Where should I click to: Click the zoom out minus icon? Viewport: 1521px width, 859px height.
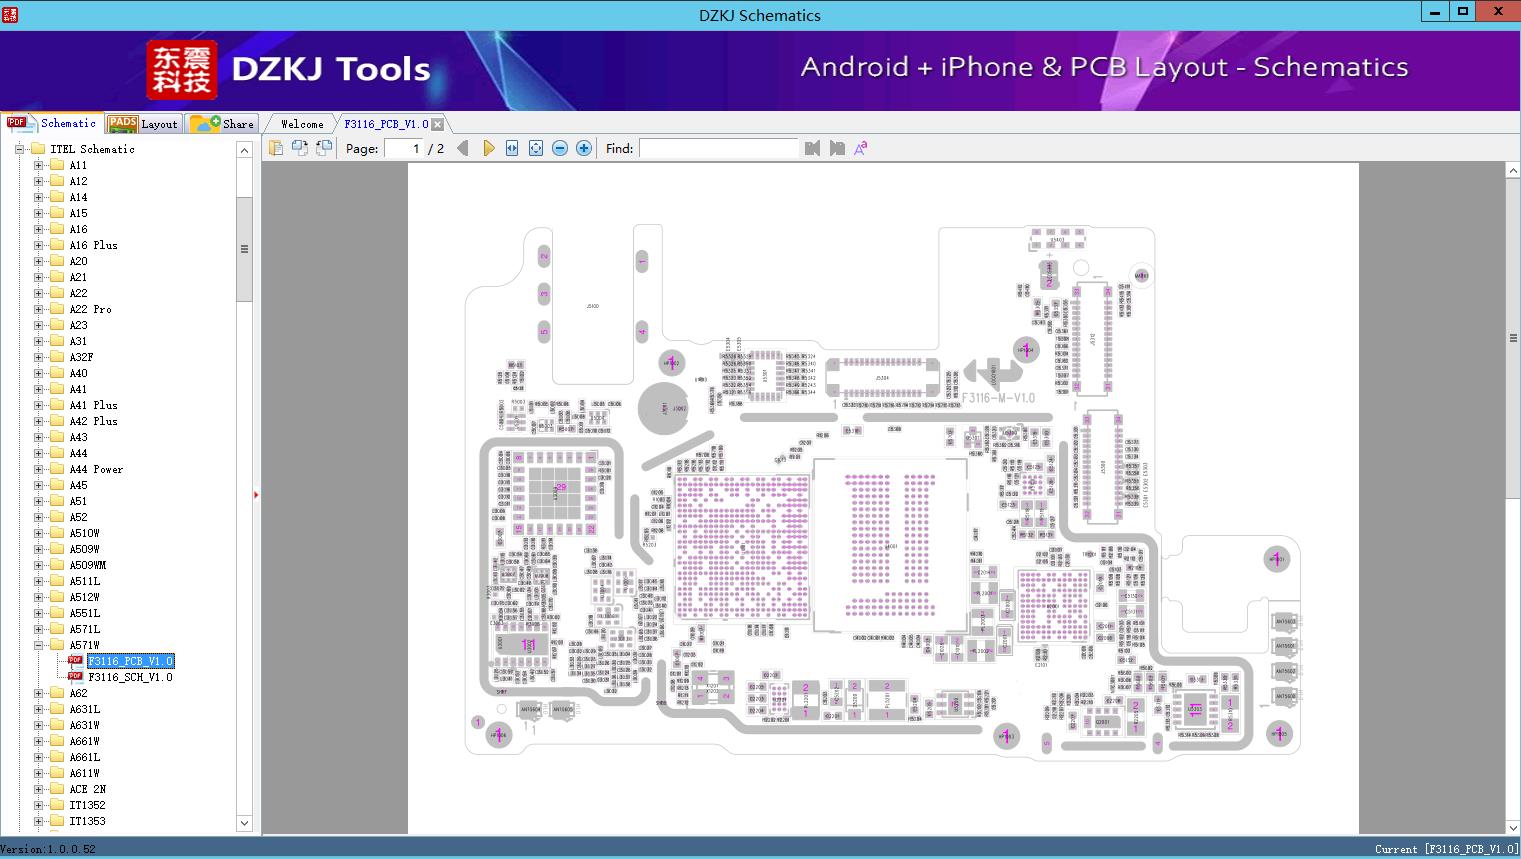coord(560,148)
